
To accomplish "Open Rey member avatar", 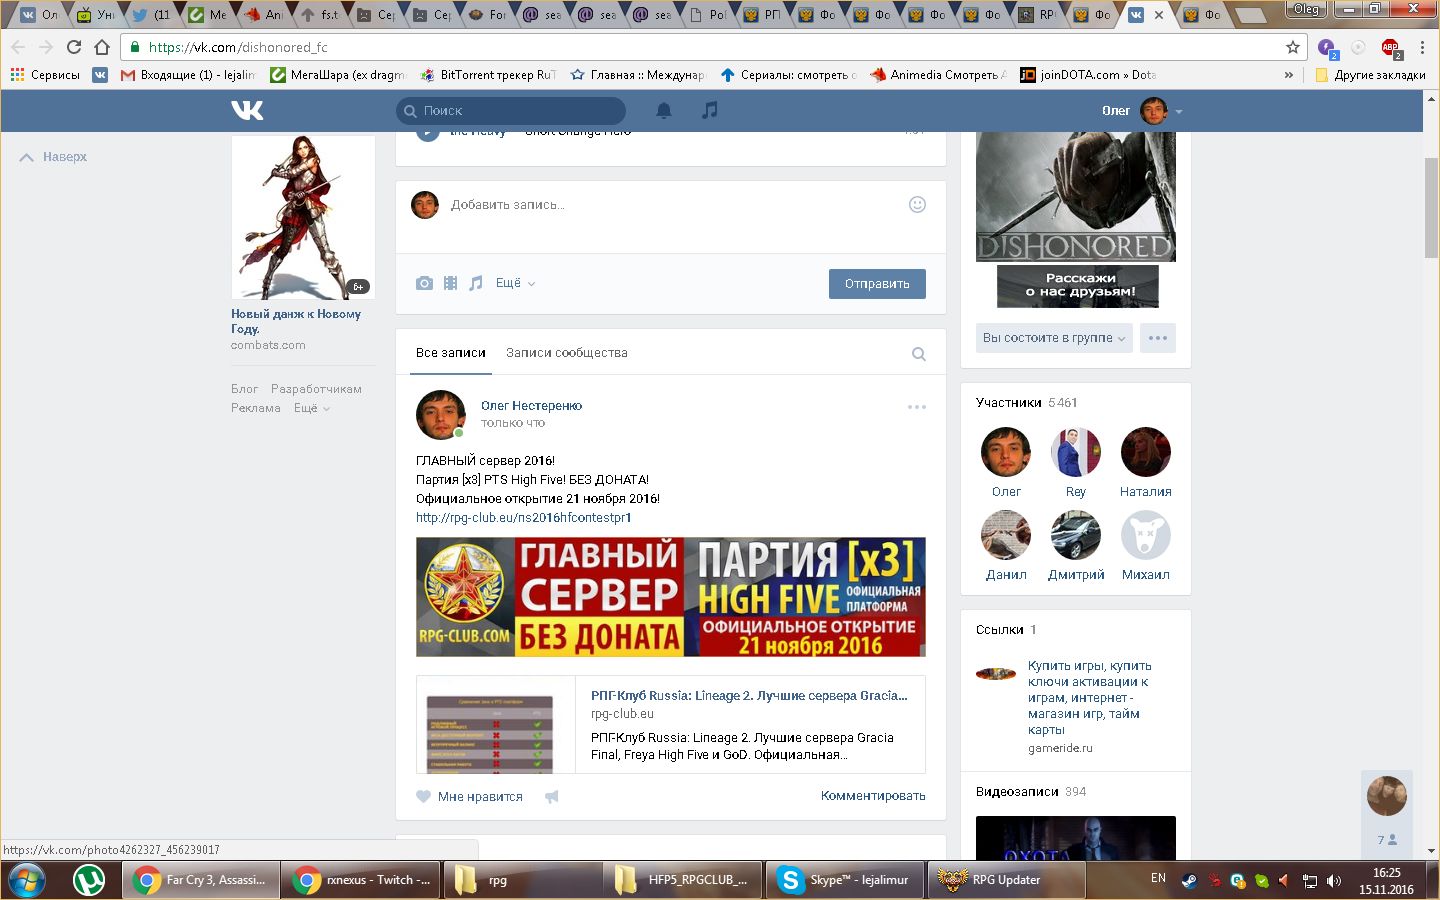I will pos(1076,452).
